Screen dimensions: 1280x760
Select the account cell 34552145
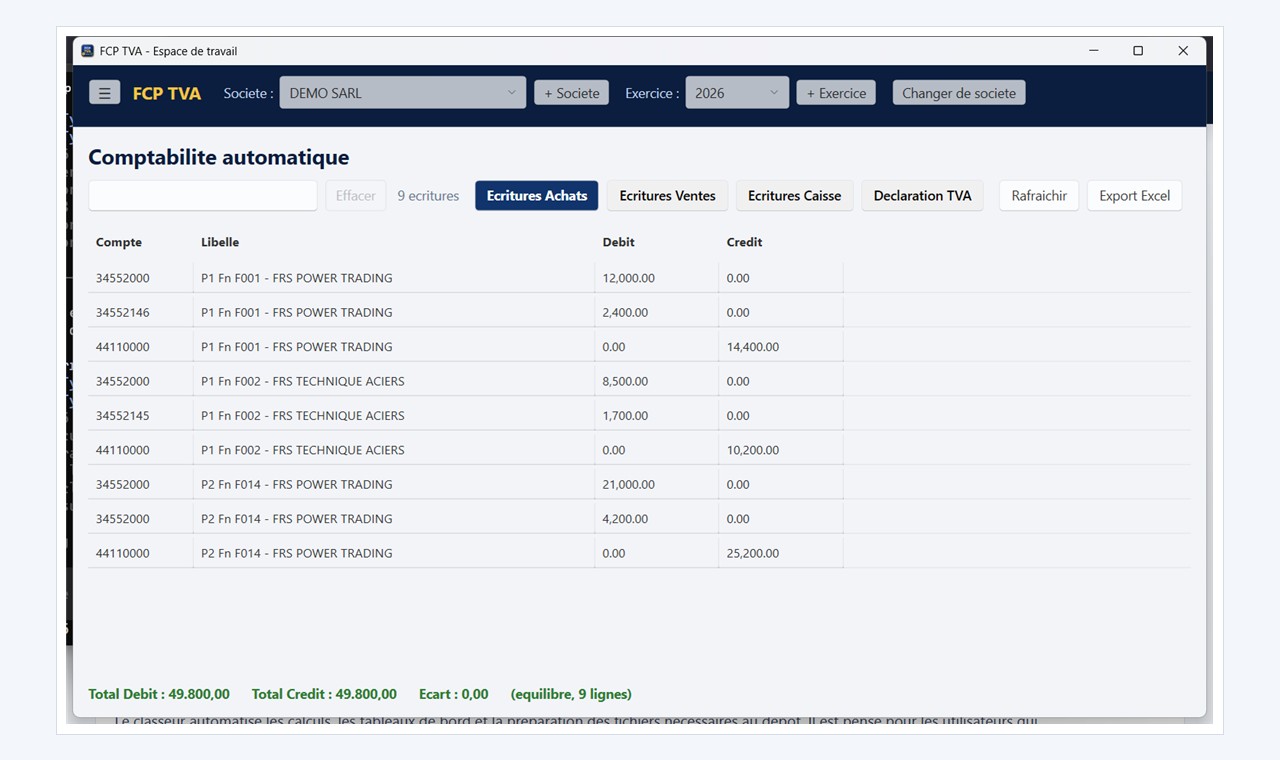pos(123,415)
